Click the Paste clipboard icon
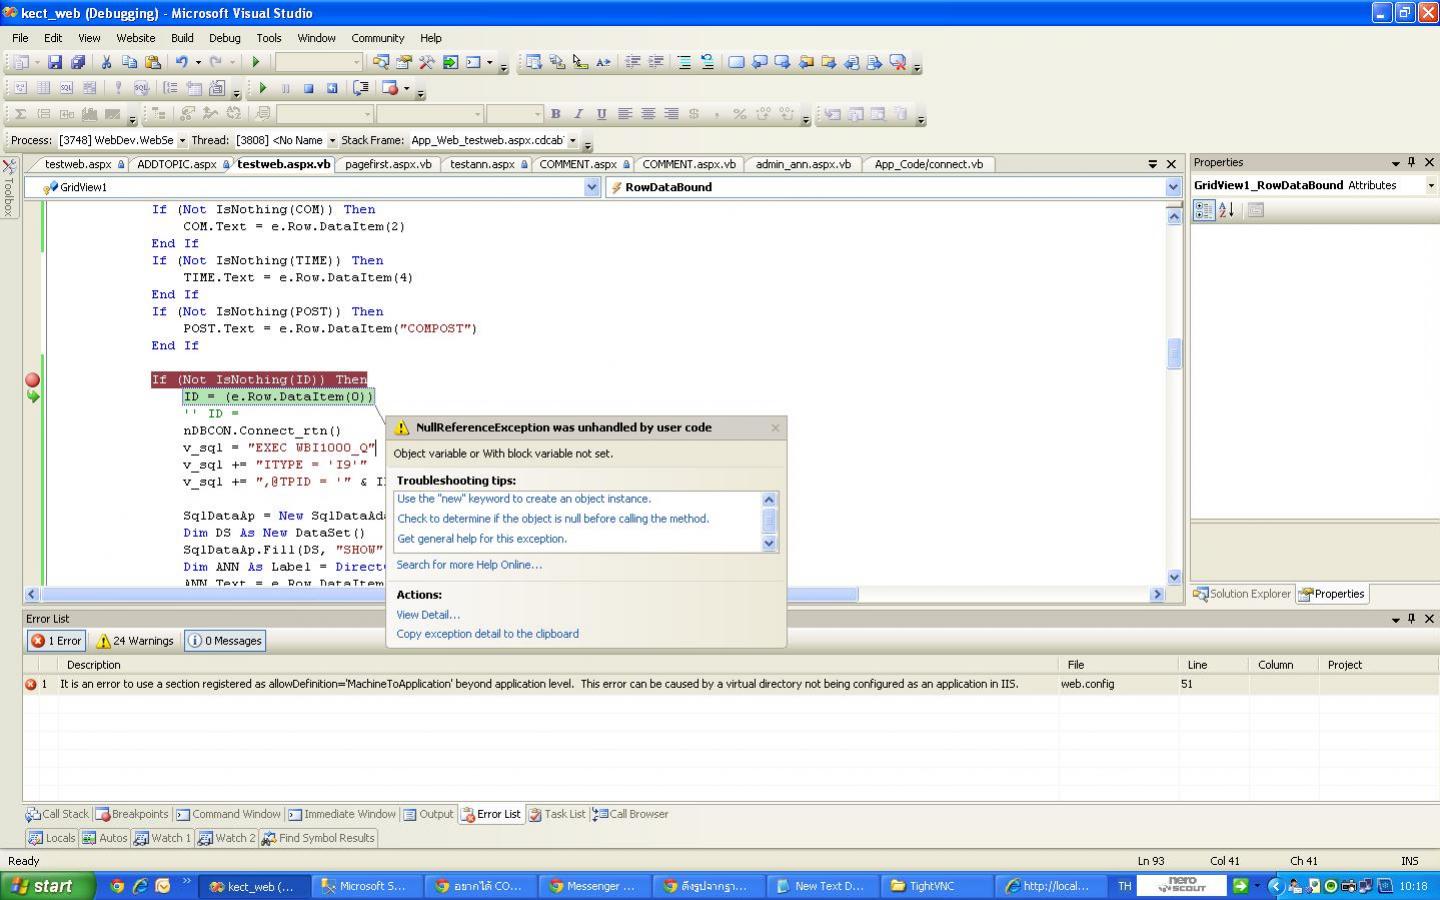Image resolution: width=1440 pixels, height=900 pixels. click(152, 62)
